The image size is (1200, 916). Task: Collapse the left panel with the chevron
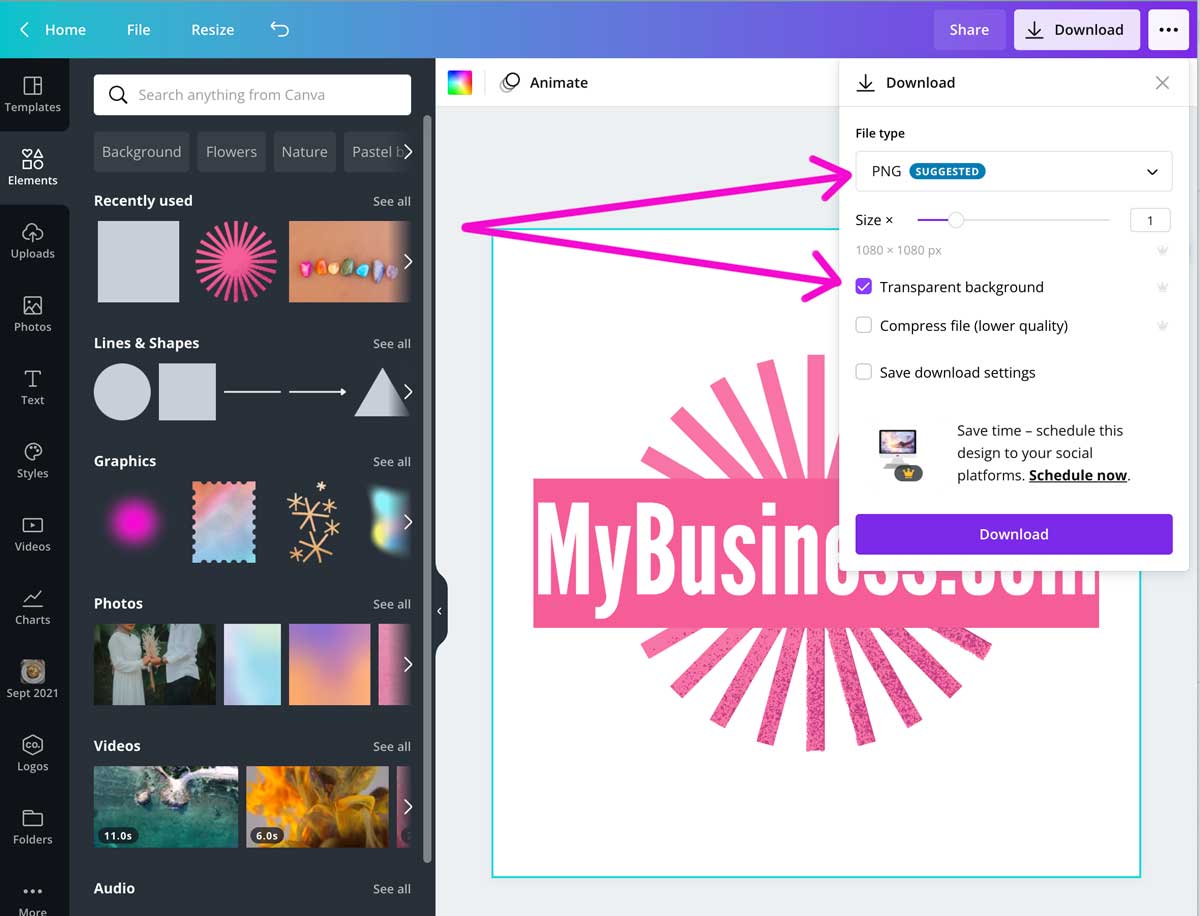439,610
